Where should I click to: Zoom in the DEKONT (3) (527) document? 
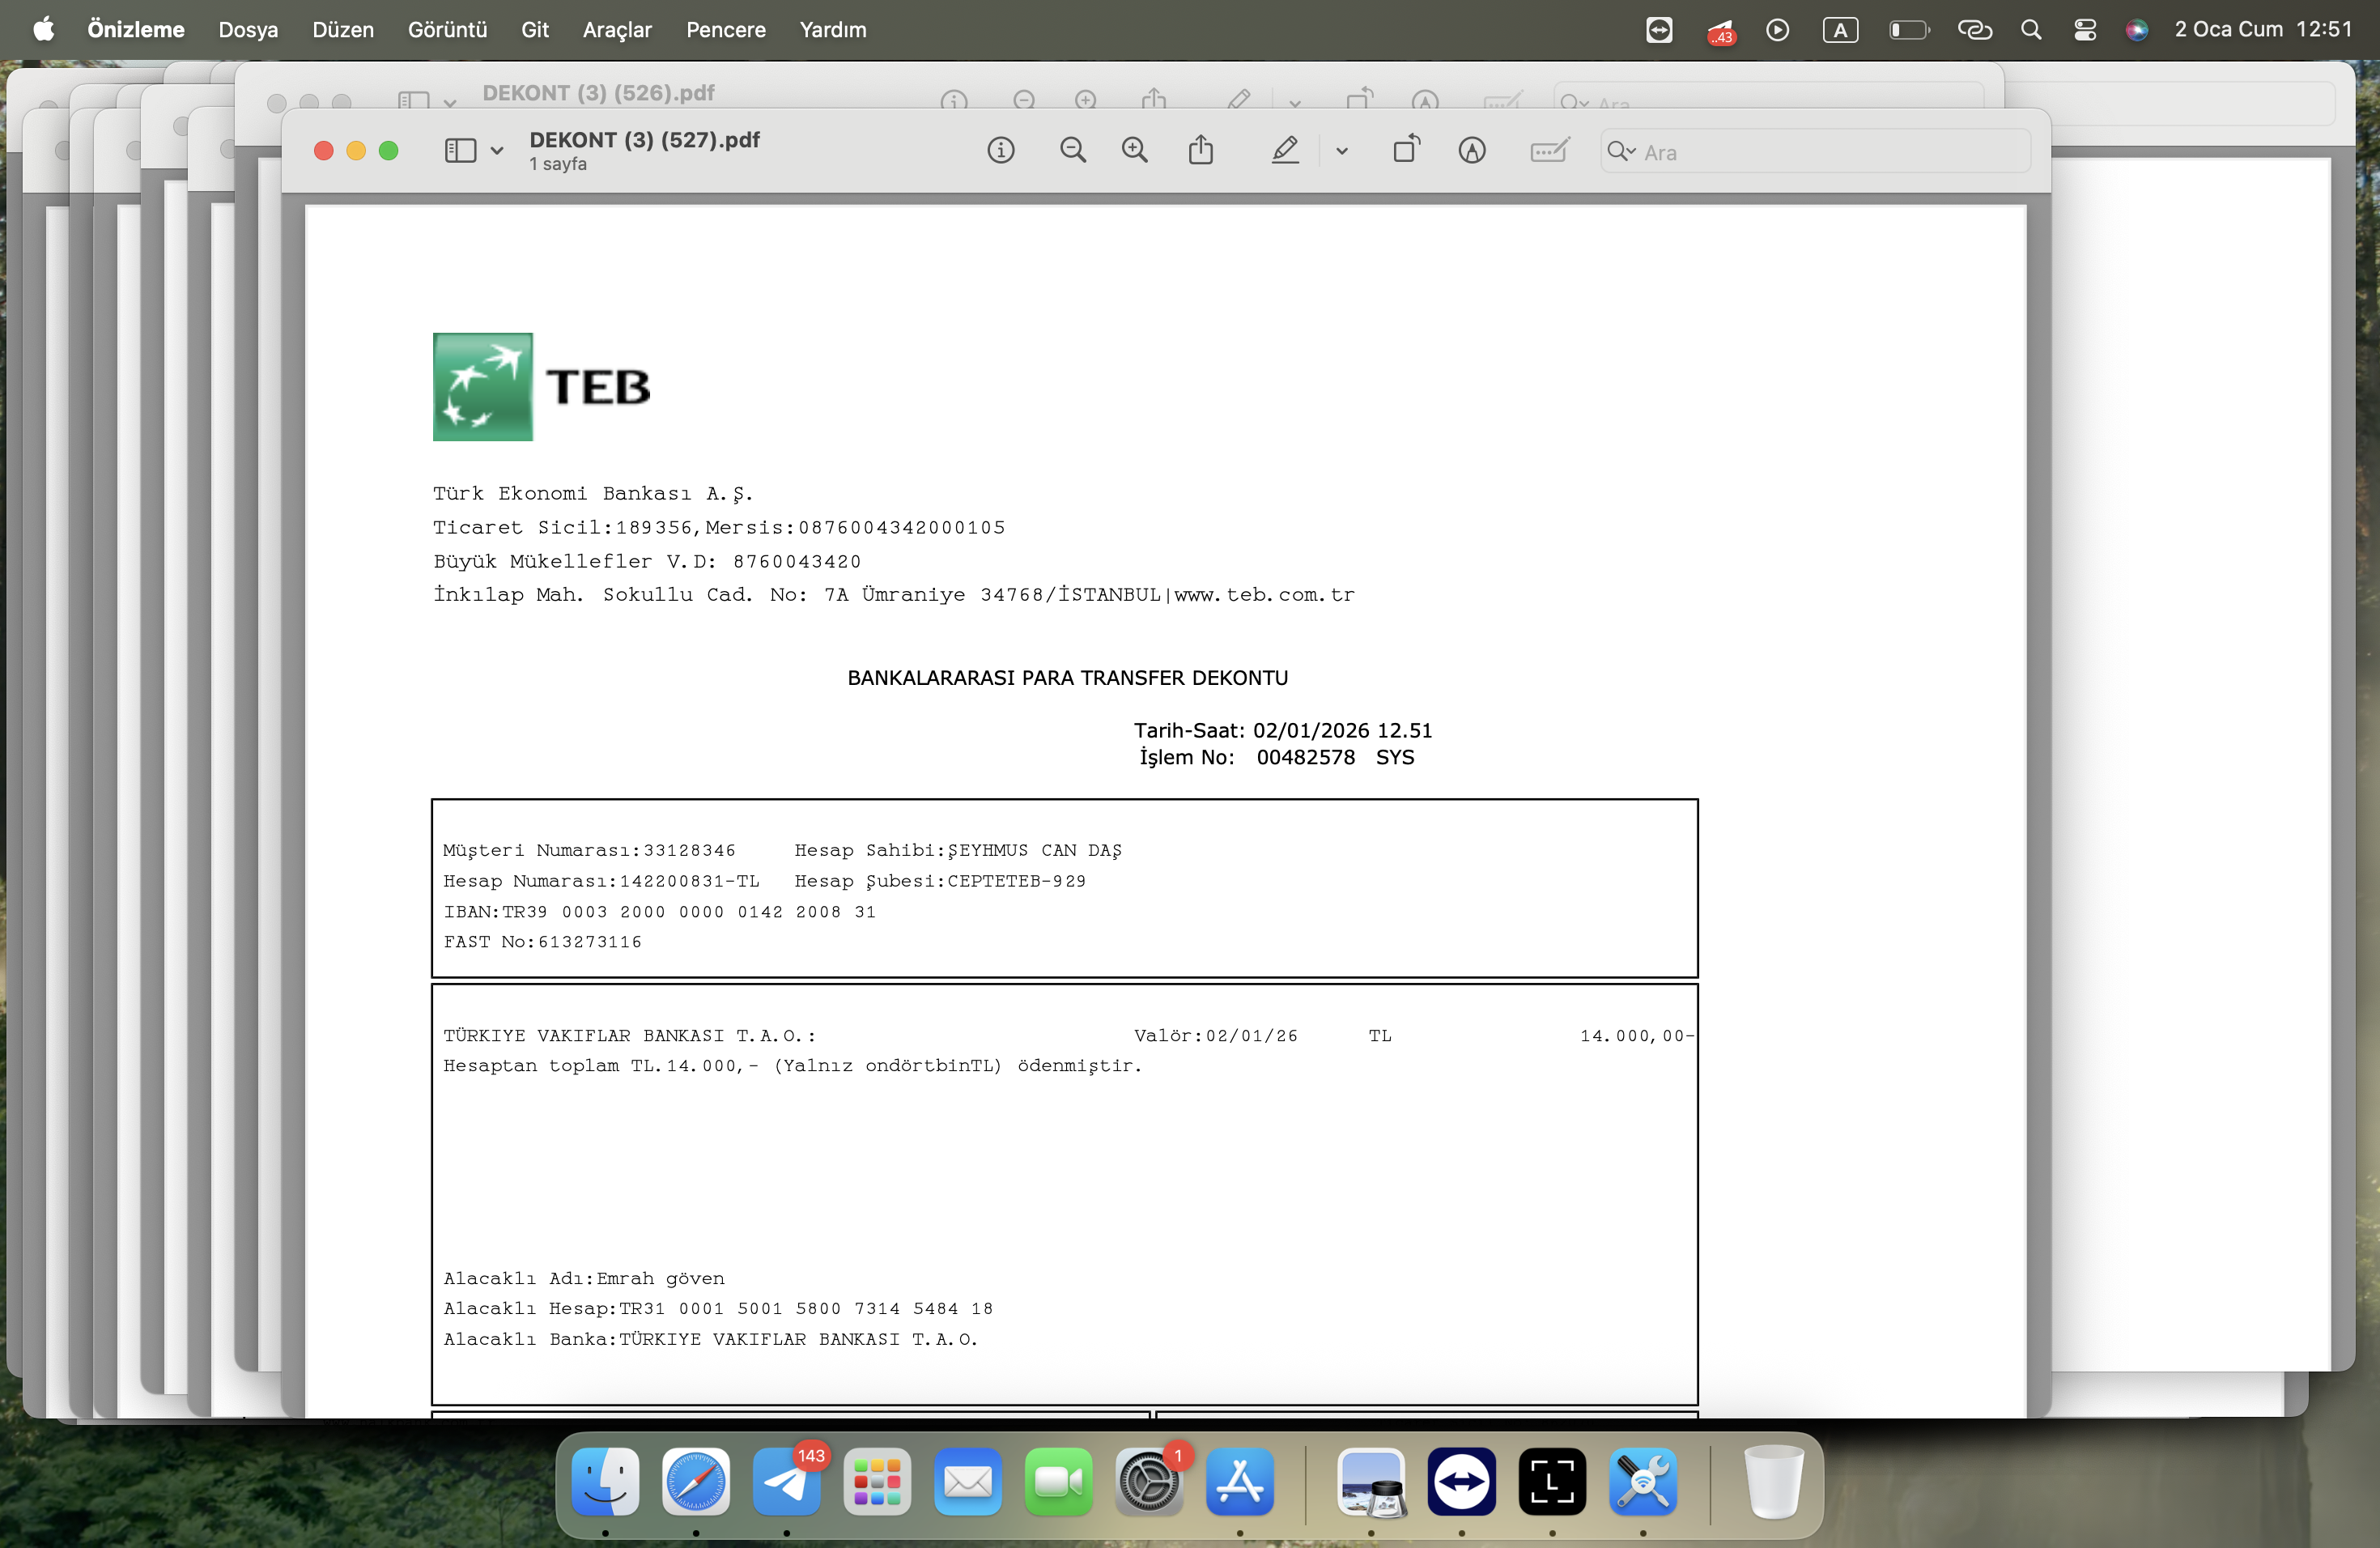click(x=1134, y=151)
